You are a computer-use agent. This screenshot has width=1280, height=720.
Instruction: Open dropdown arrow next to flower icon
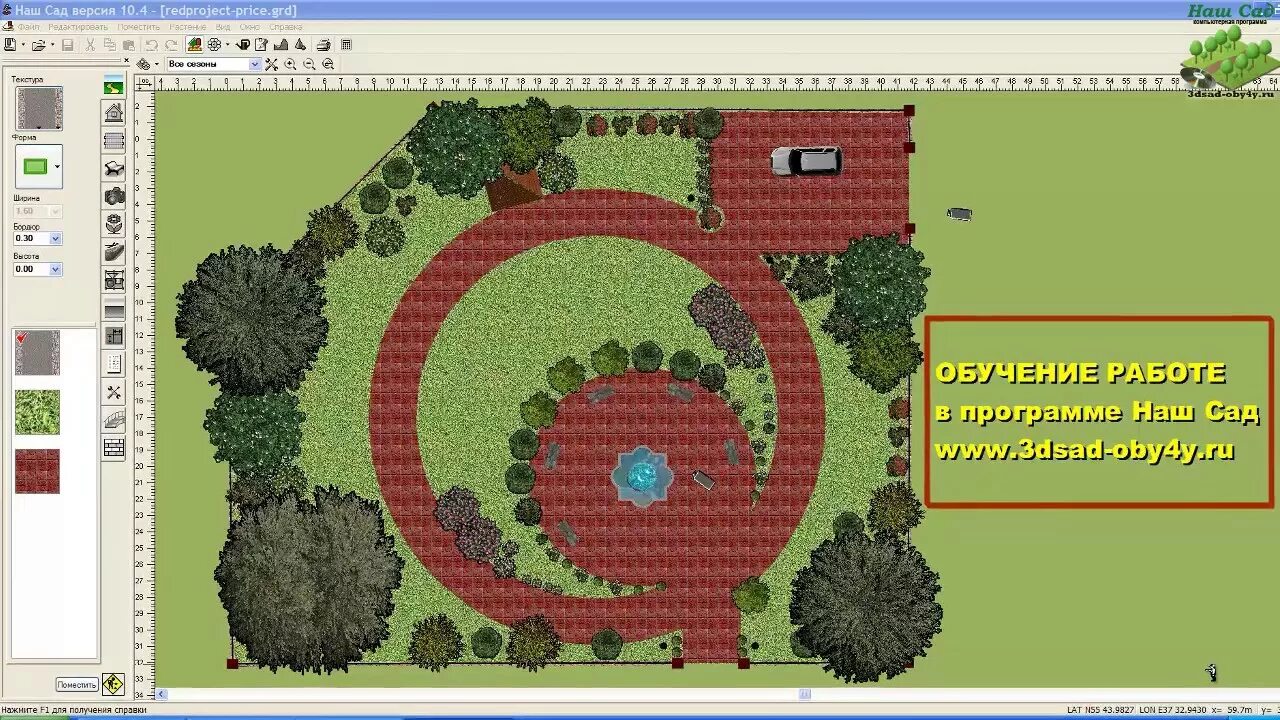pos(228,45)
